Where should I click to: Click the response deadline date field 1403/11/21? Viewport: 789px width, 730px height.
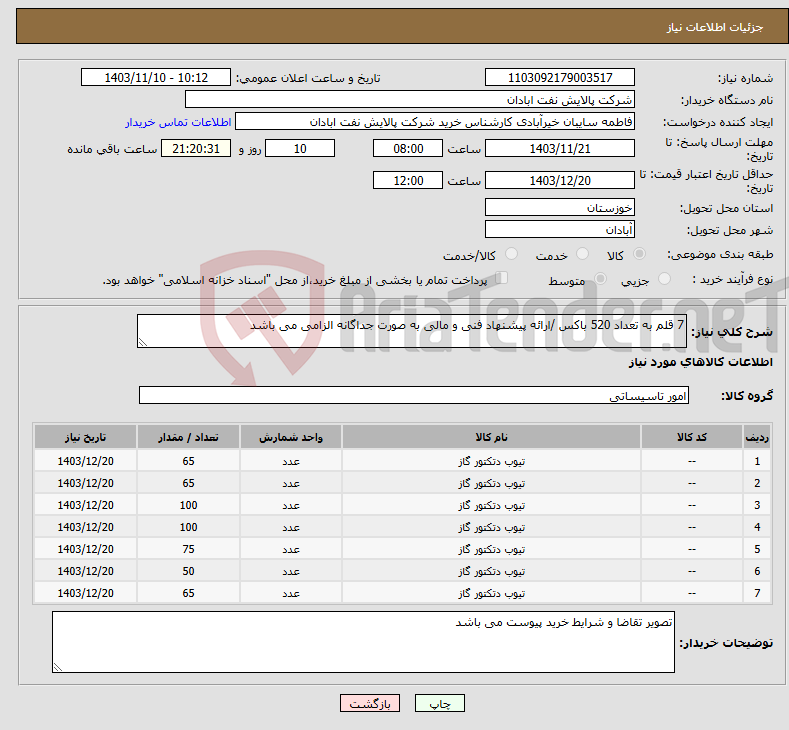560,148
